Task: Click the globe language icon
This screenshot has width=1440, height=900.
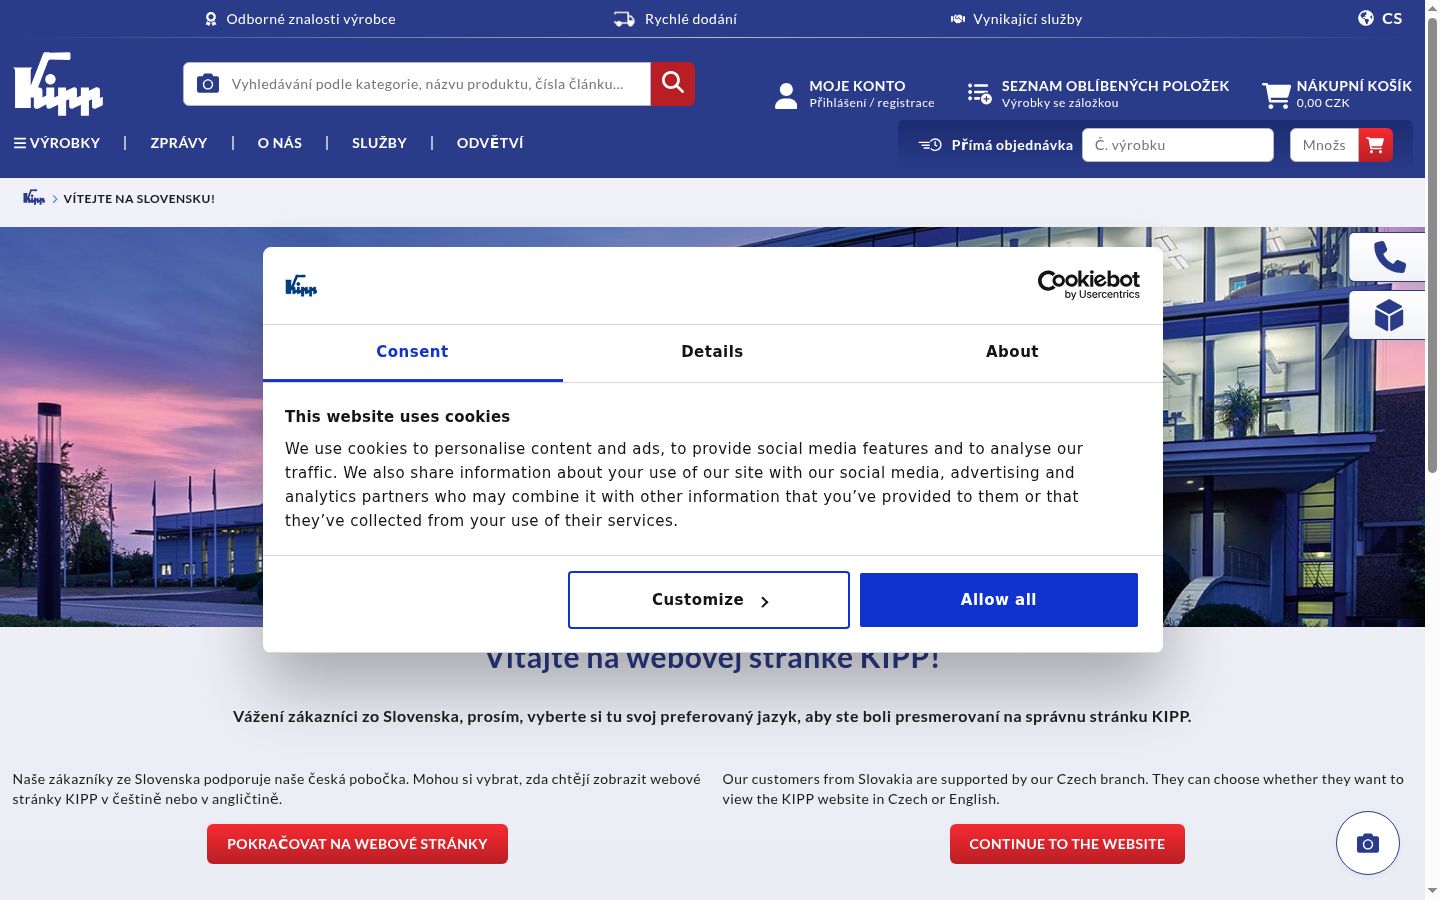Action: [1366, 18]
